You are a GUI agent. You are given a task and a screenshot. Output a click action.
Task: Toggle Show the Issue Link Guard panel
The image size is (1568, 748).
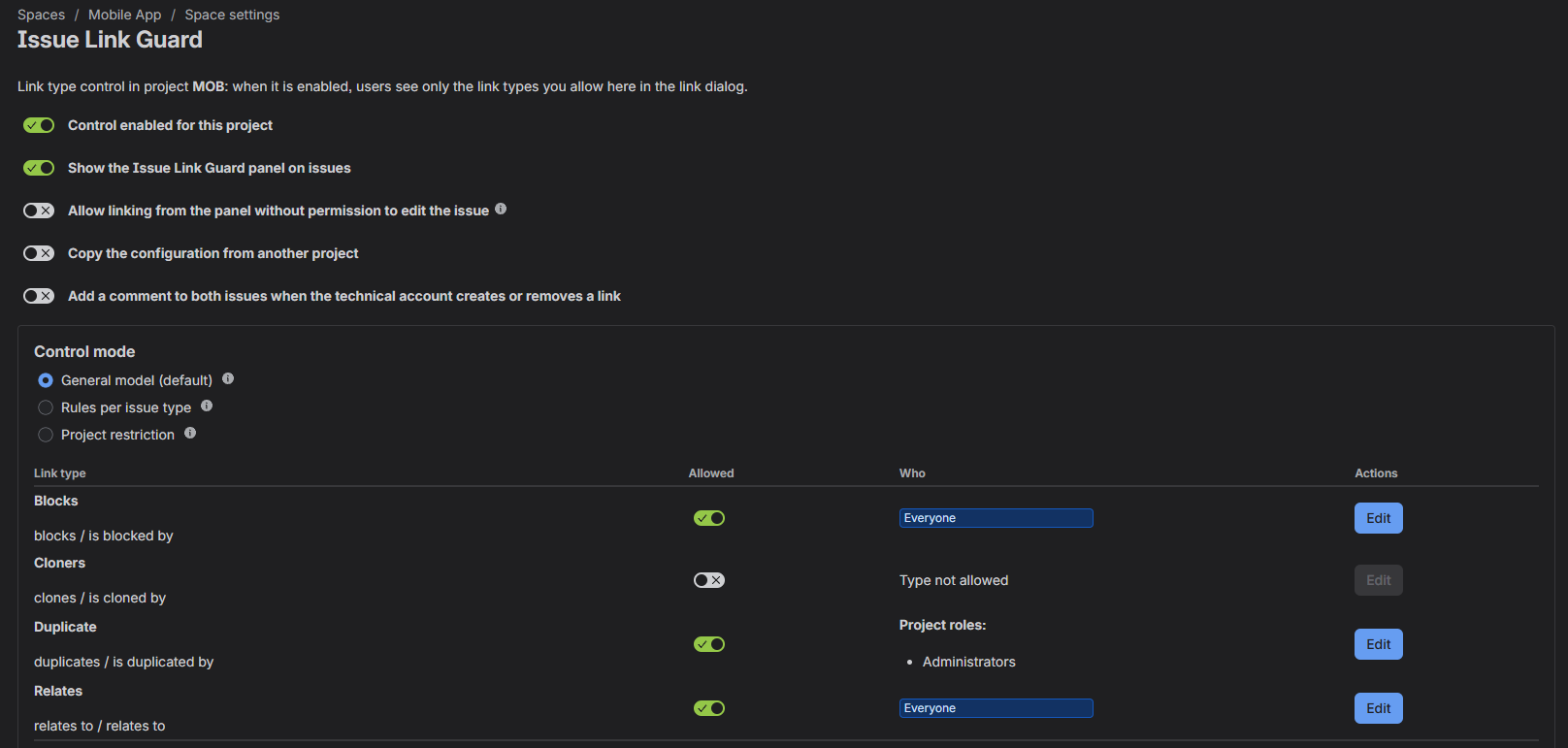[x=39, y=168]
